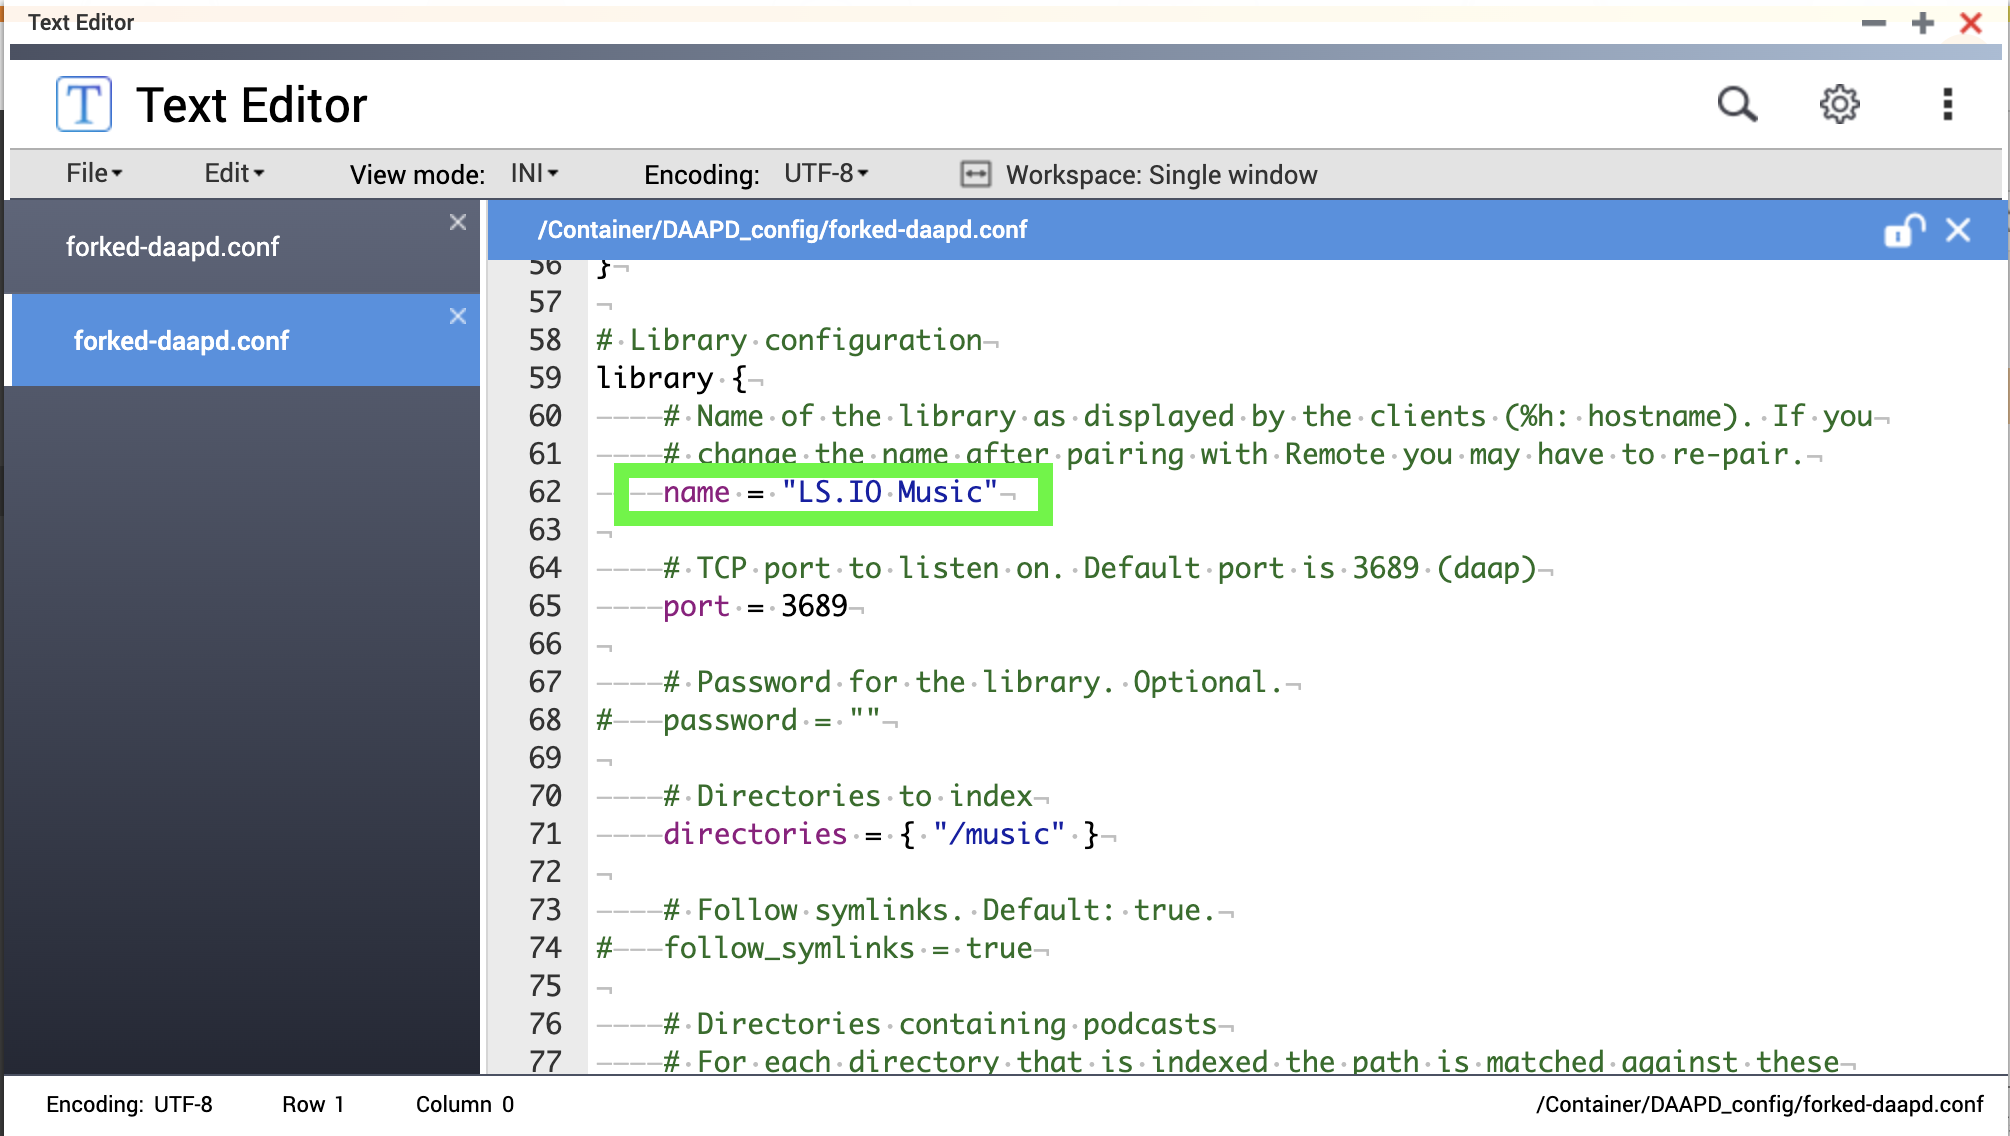Click status bar Encoding: UTF-8

click(x=129, y=1104)
